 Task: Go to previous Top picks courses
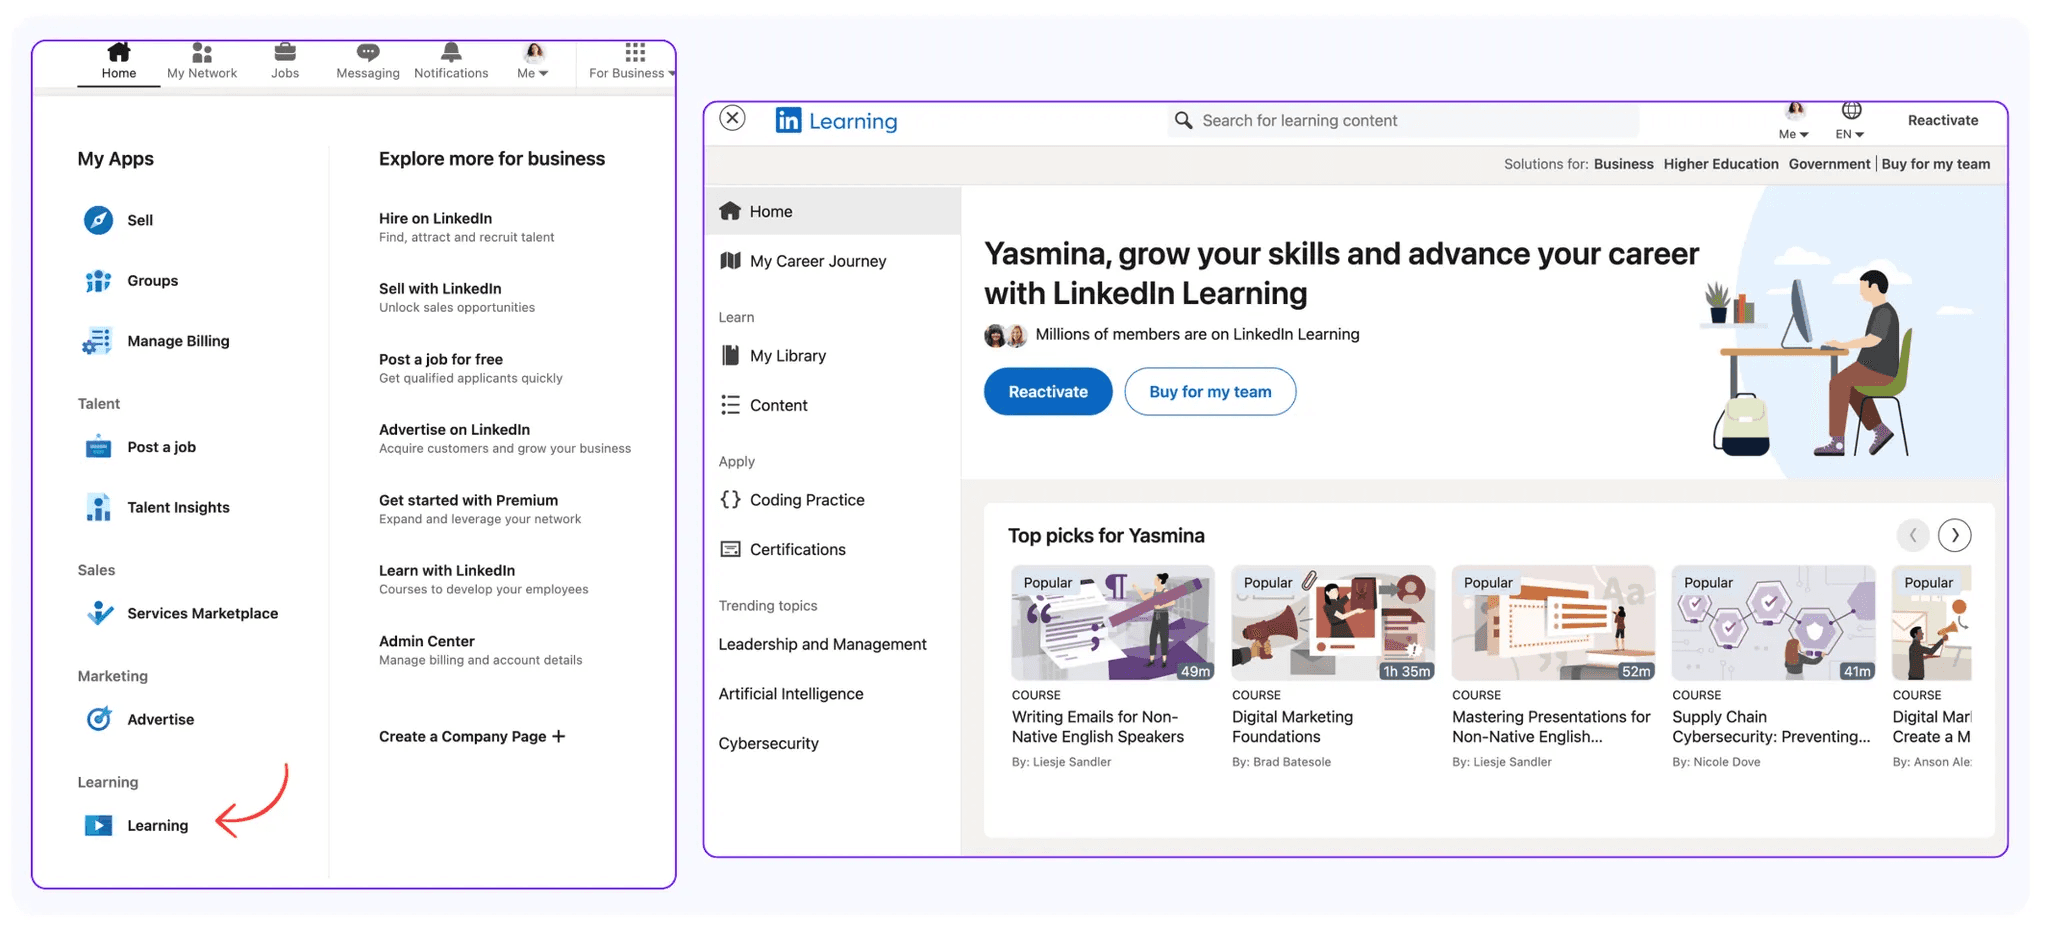pyautogui.click(x=1913, y=535)
